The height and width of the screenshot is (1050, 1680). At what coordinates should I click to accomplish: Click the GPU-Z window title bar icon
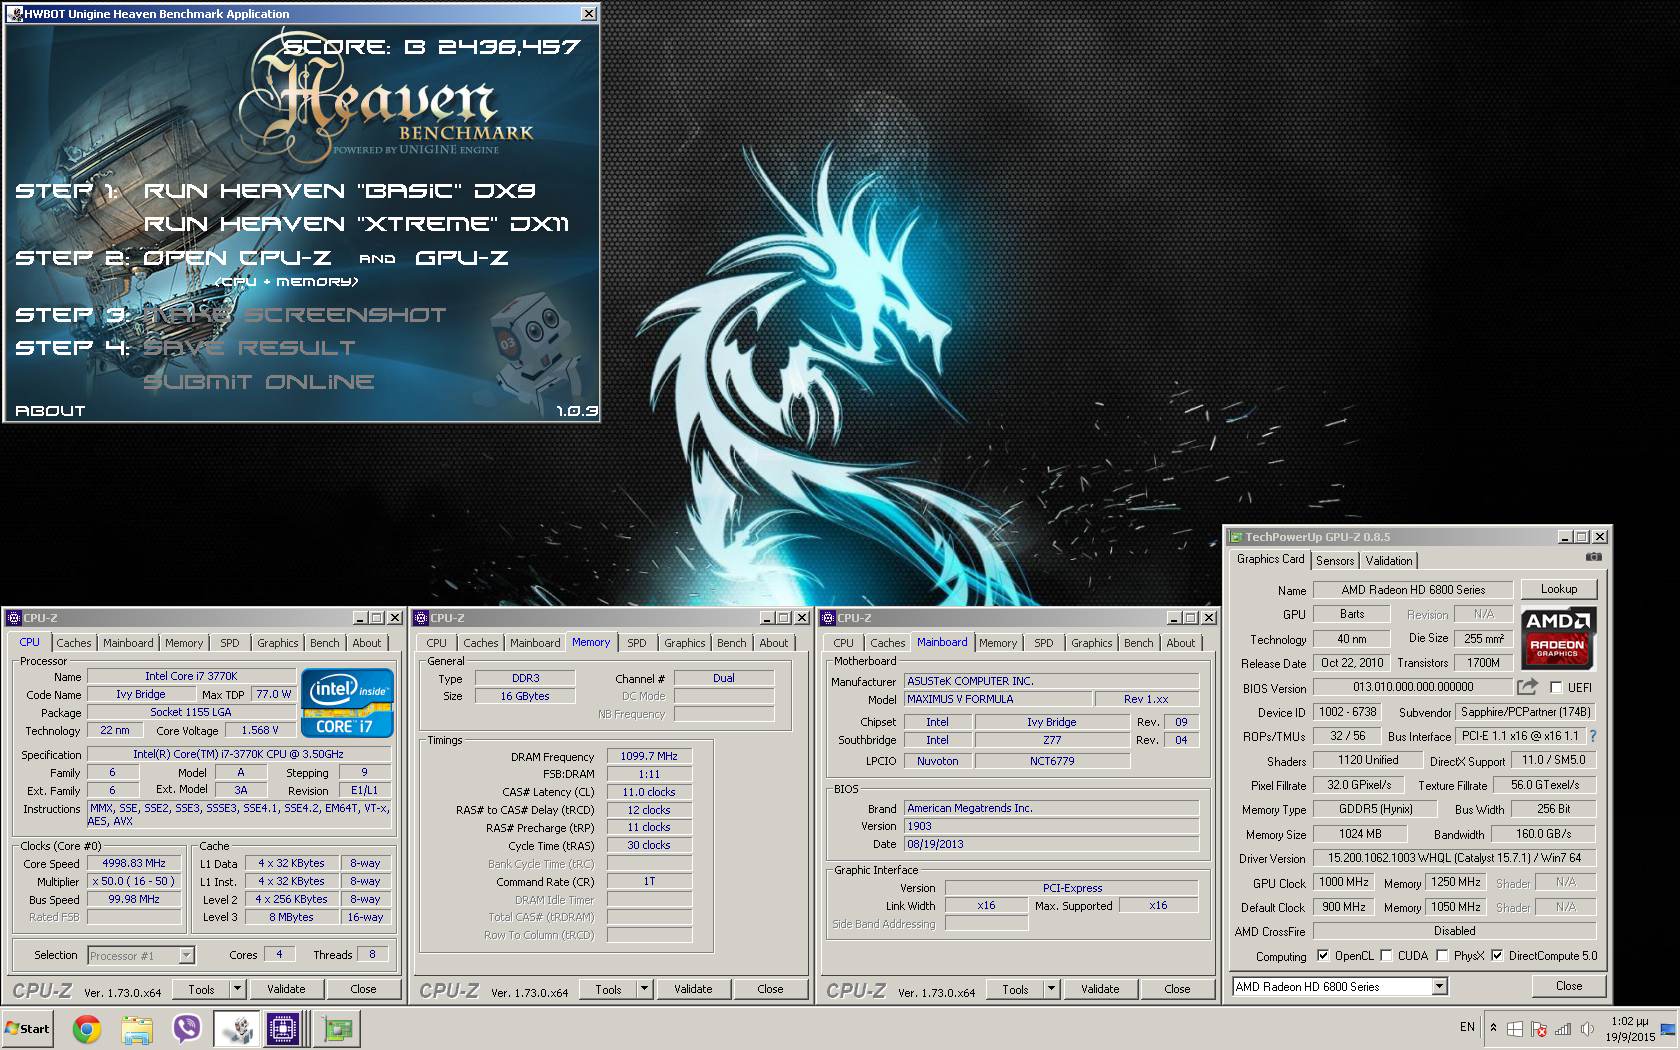1236,537
